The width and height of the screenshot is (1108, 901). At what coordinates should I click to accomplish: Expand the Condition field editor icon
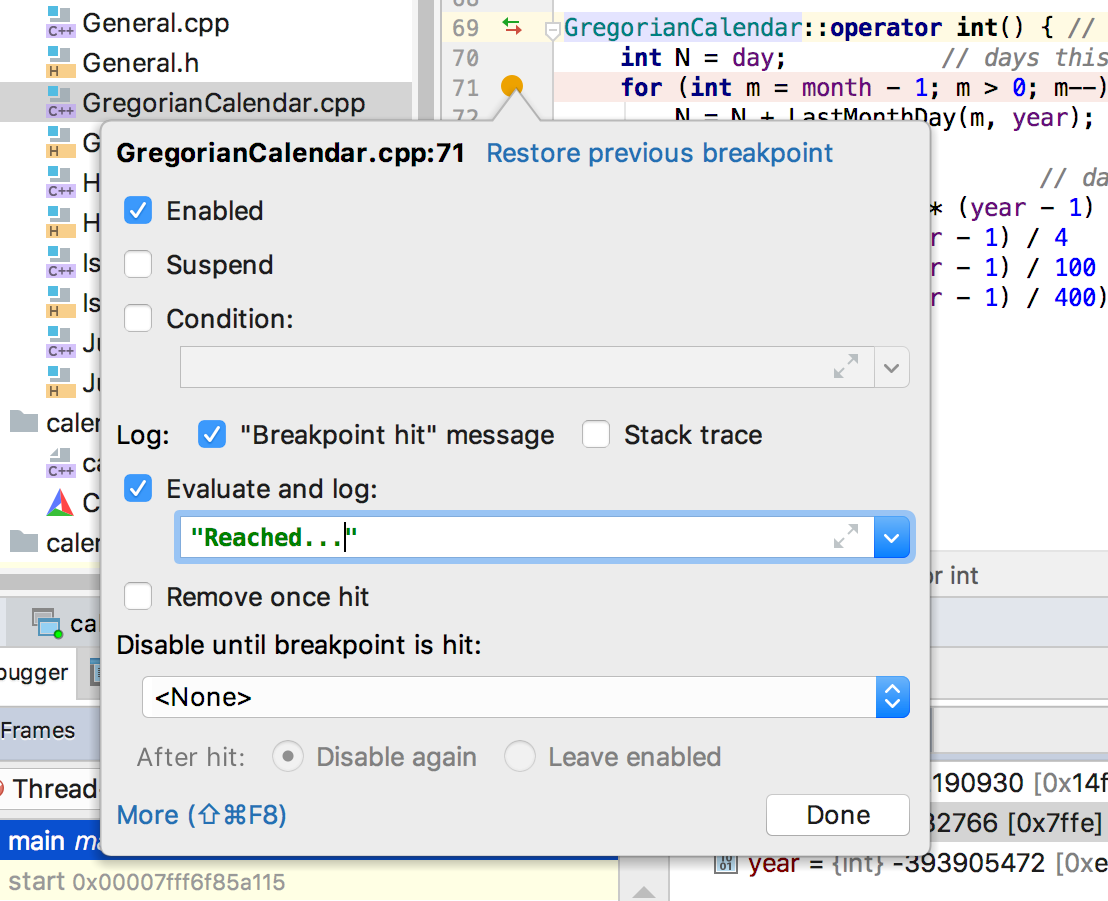(x=846, y=367)
